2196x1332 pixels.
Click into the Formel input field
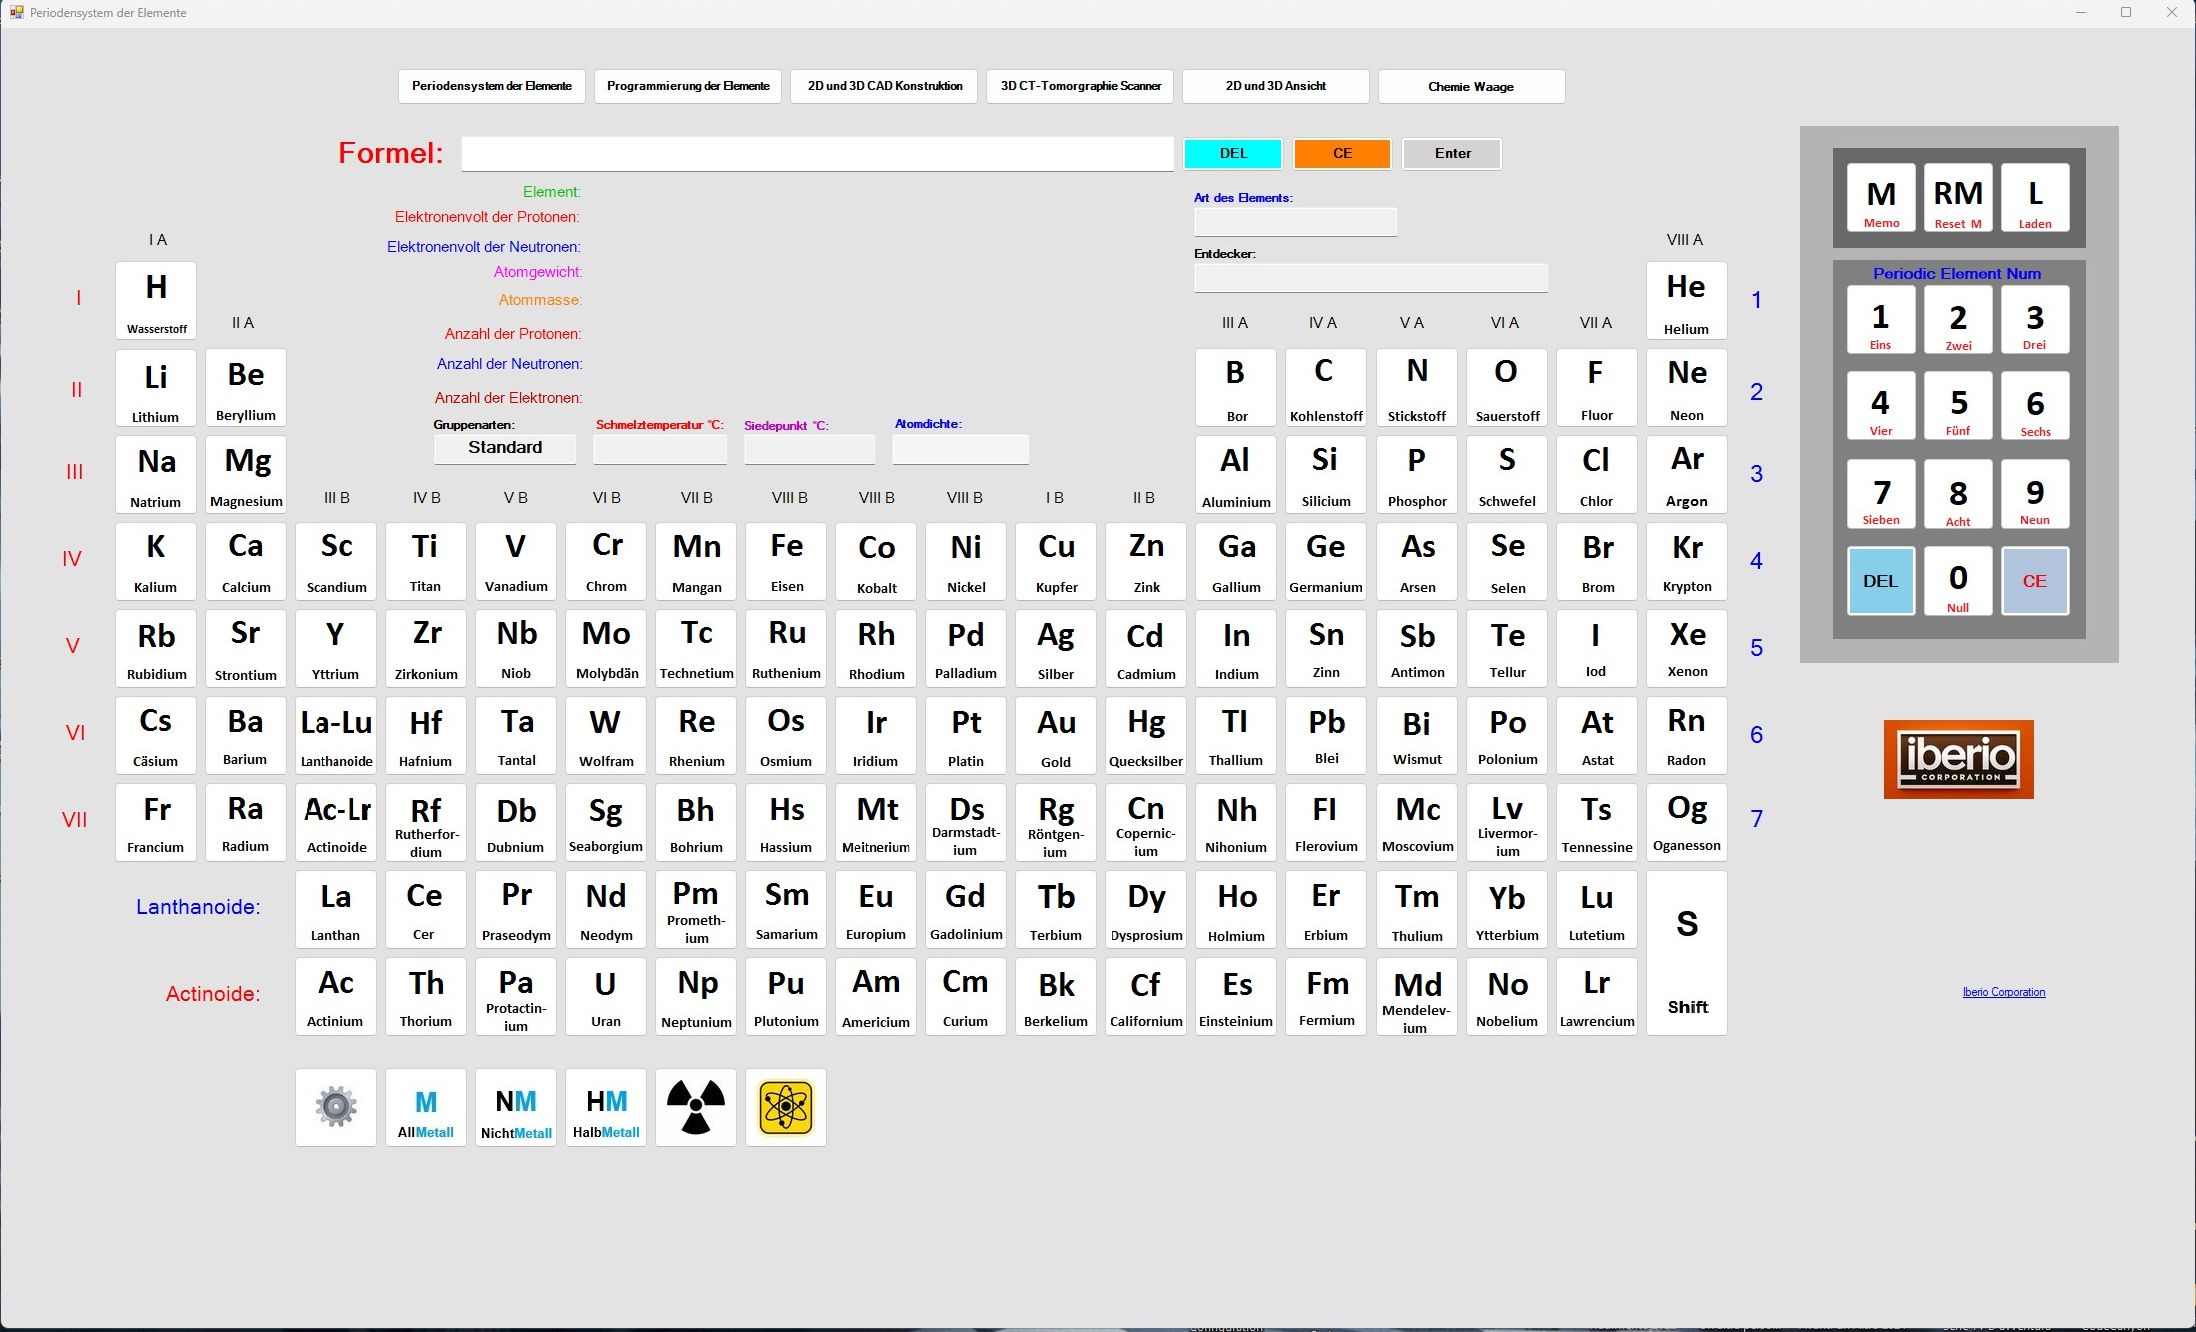pyautogui.click(x=817, y=154)
